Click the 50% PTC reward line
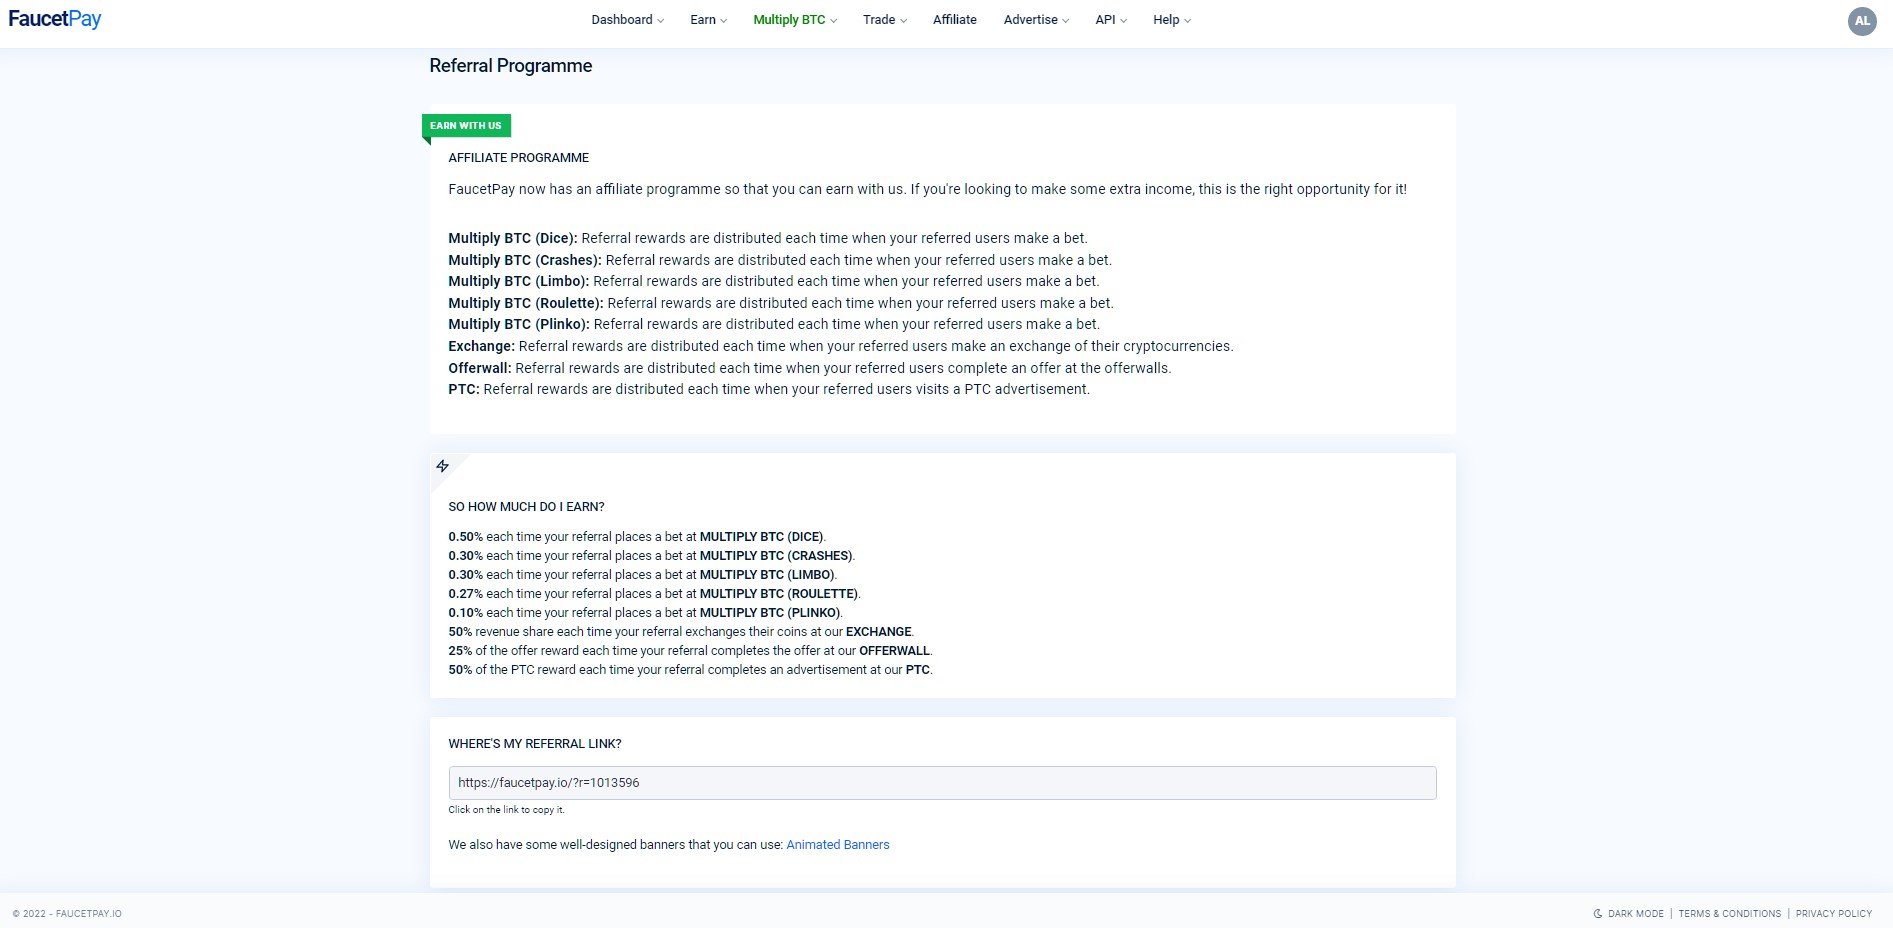 point(690,670)
